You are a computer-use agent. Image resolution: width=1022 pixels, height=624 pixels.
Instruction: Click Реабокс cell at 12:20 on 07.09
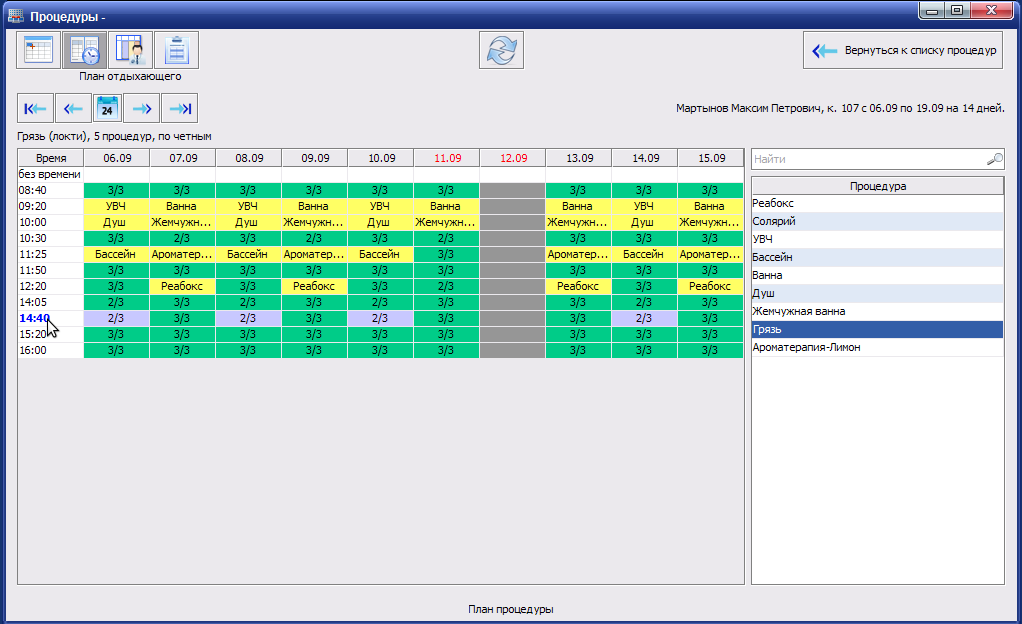click(x=182, y=286)
